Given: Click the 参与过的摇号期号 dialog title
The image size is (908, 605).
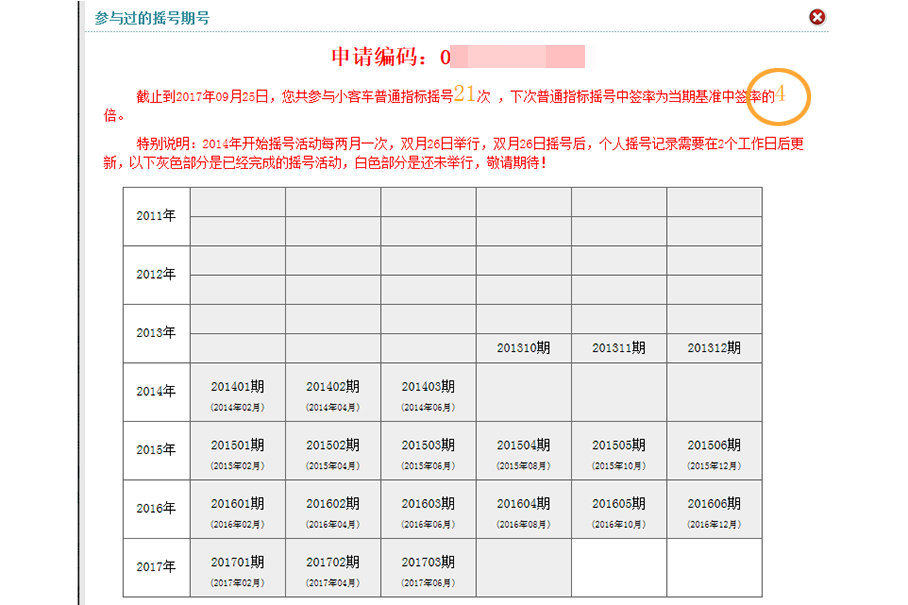Looking at the screenshot, I should 152,19.
